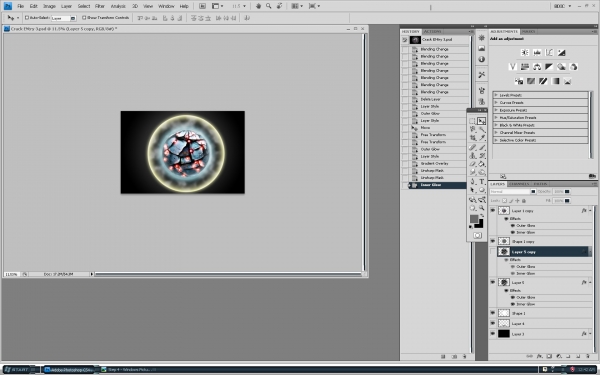Select the Paint Bucket tool
600x375 pixels.
tap(482, 164)
